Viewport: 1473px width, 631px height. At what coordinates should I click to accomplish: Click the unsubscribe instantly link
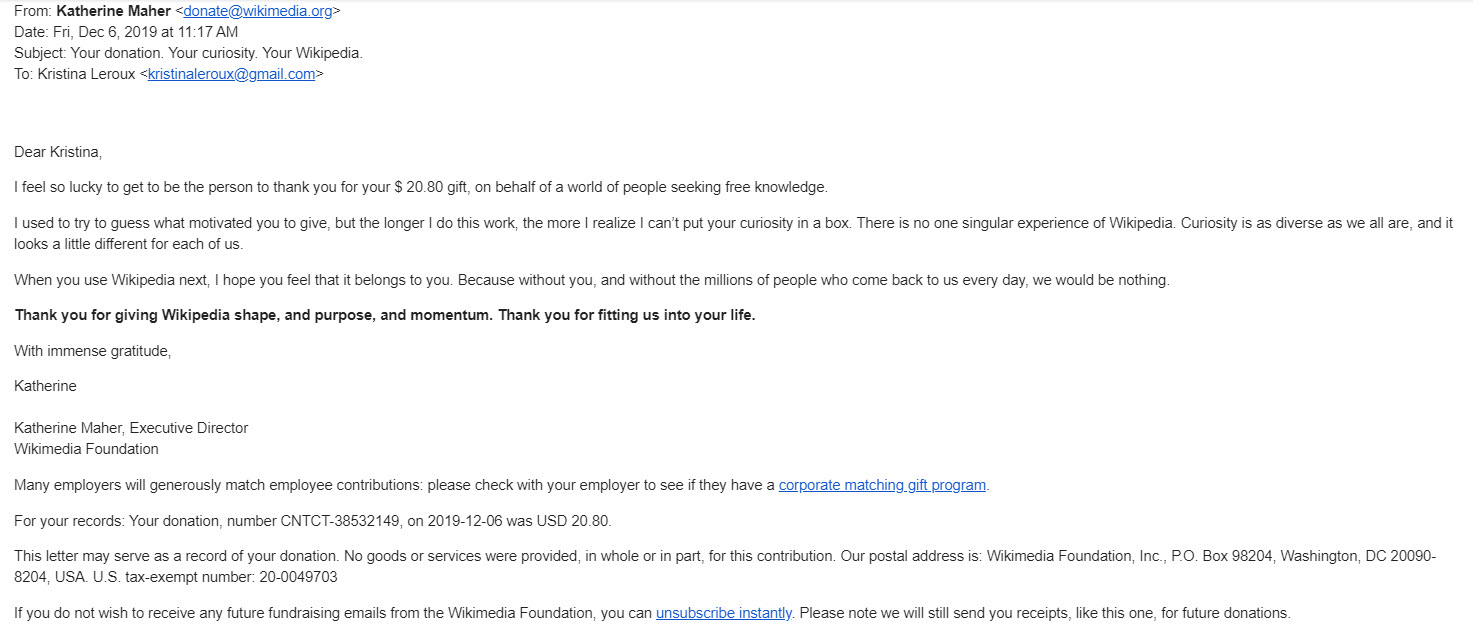(x=724, y=613)
